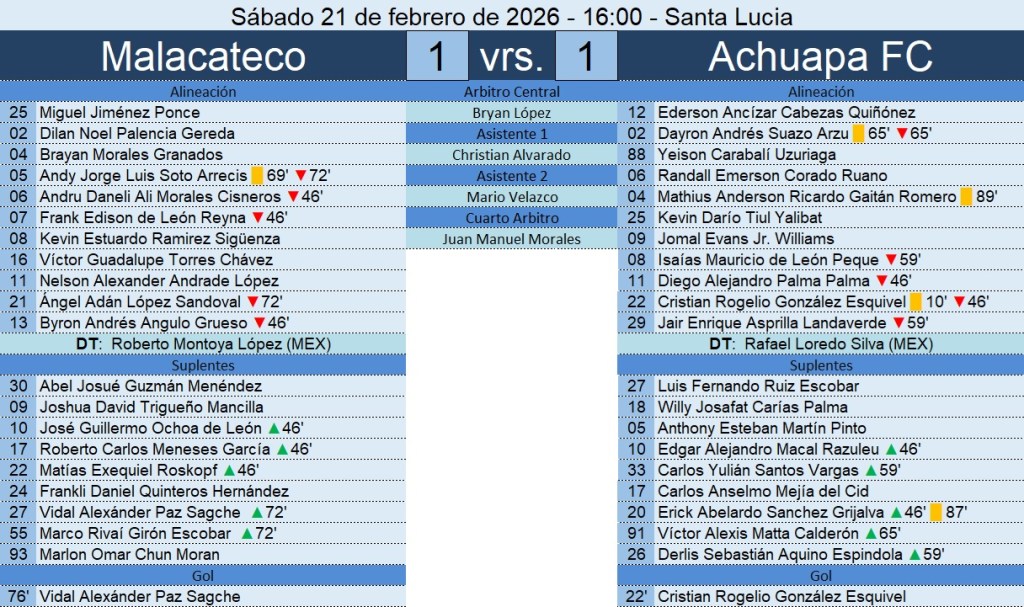Click referee name Bryan López
This screenshot has width=1024, height=607.
pyautogui.click(x=512, y=113)
